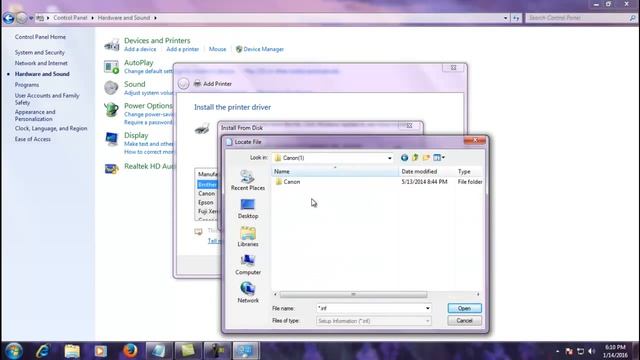Screen dimensions: 640x360
Task: Click the Action Center flag icon
Action: tap(569, 351)
